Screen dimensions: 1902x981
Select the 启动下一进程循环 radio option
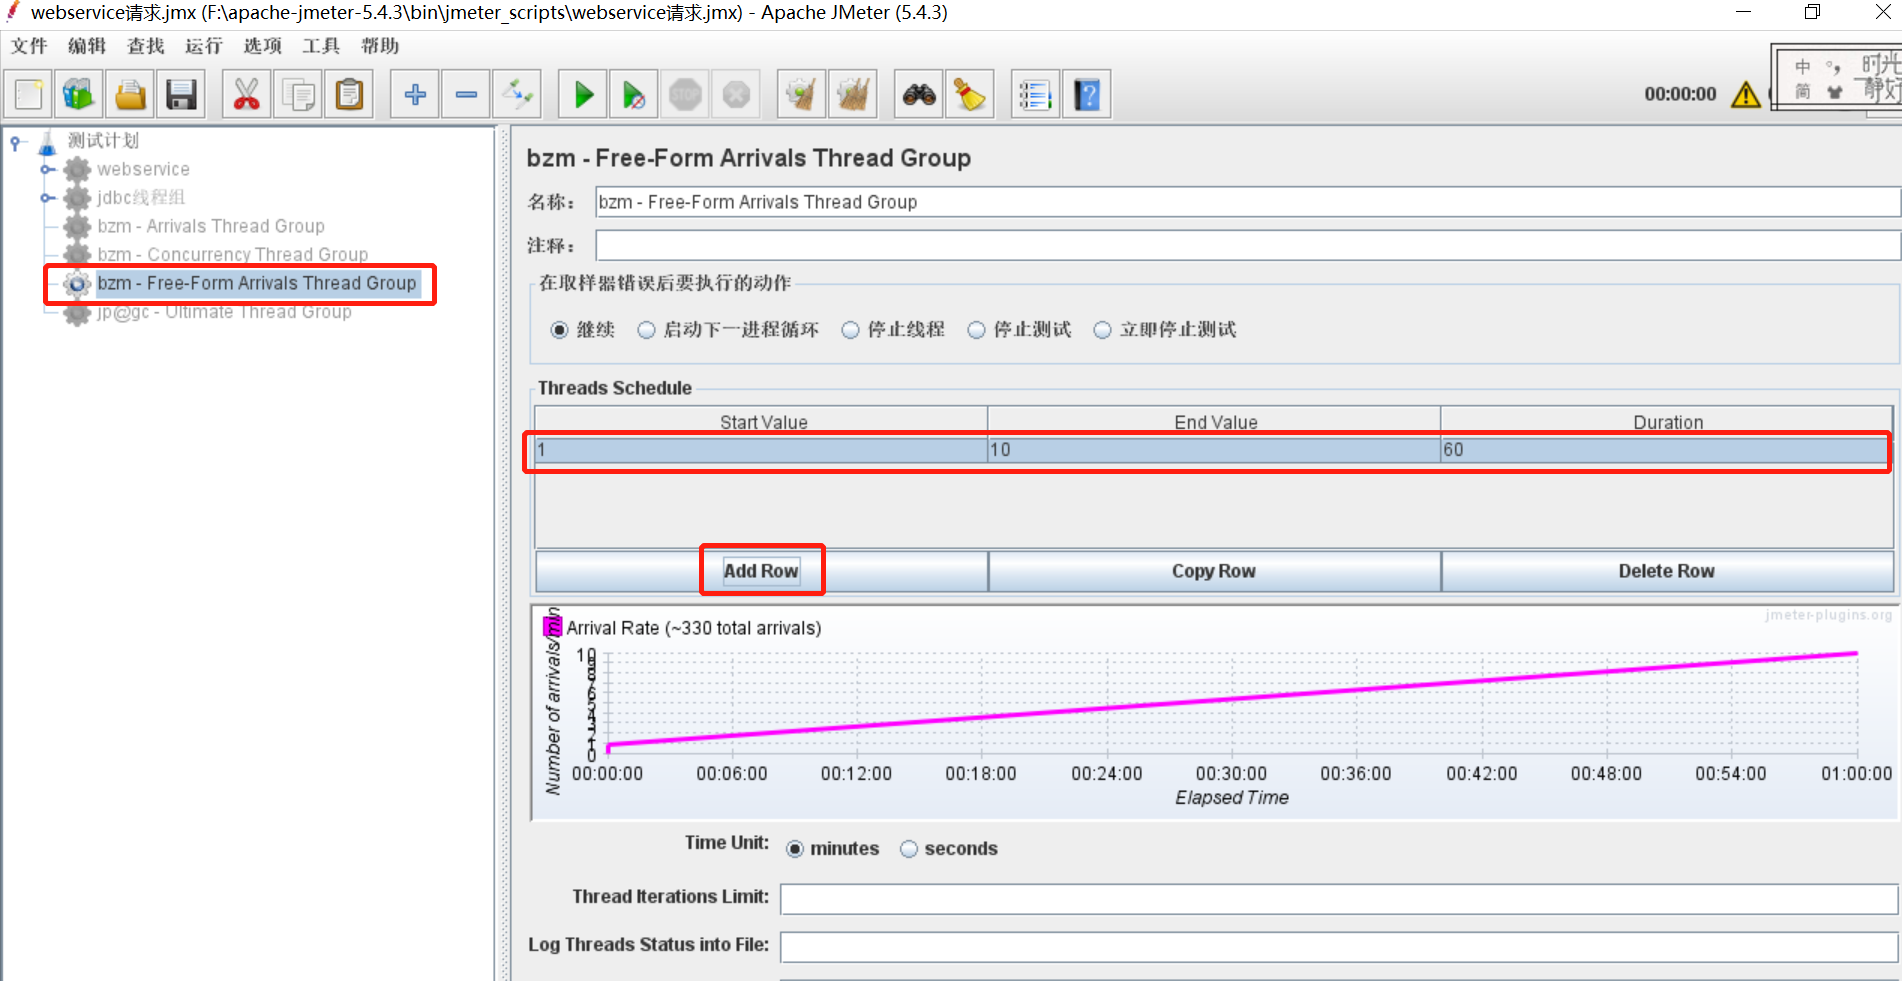tap(646, 330)
